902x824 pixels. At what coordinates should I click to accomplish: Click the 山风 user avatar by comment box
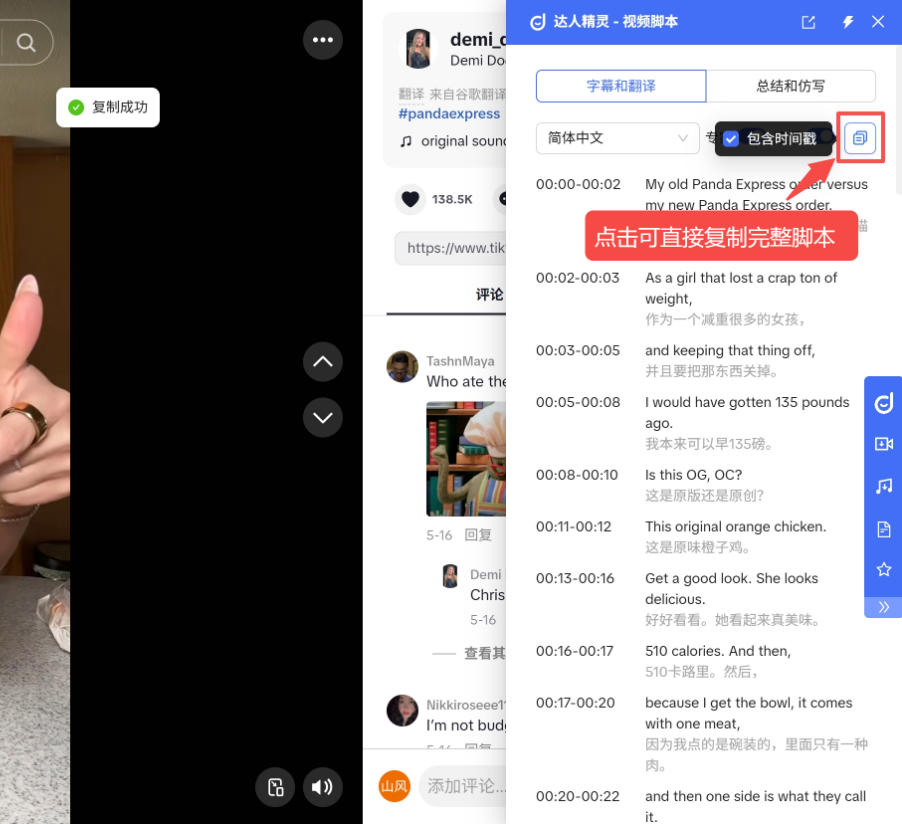(x=394, y=786)
